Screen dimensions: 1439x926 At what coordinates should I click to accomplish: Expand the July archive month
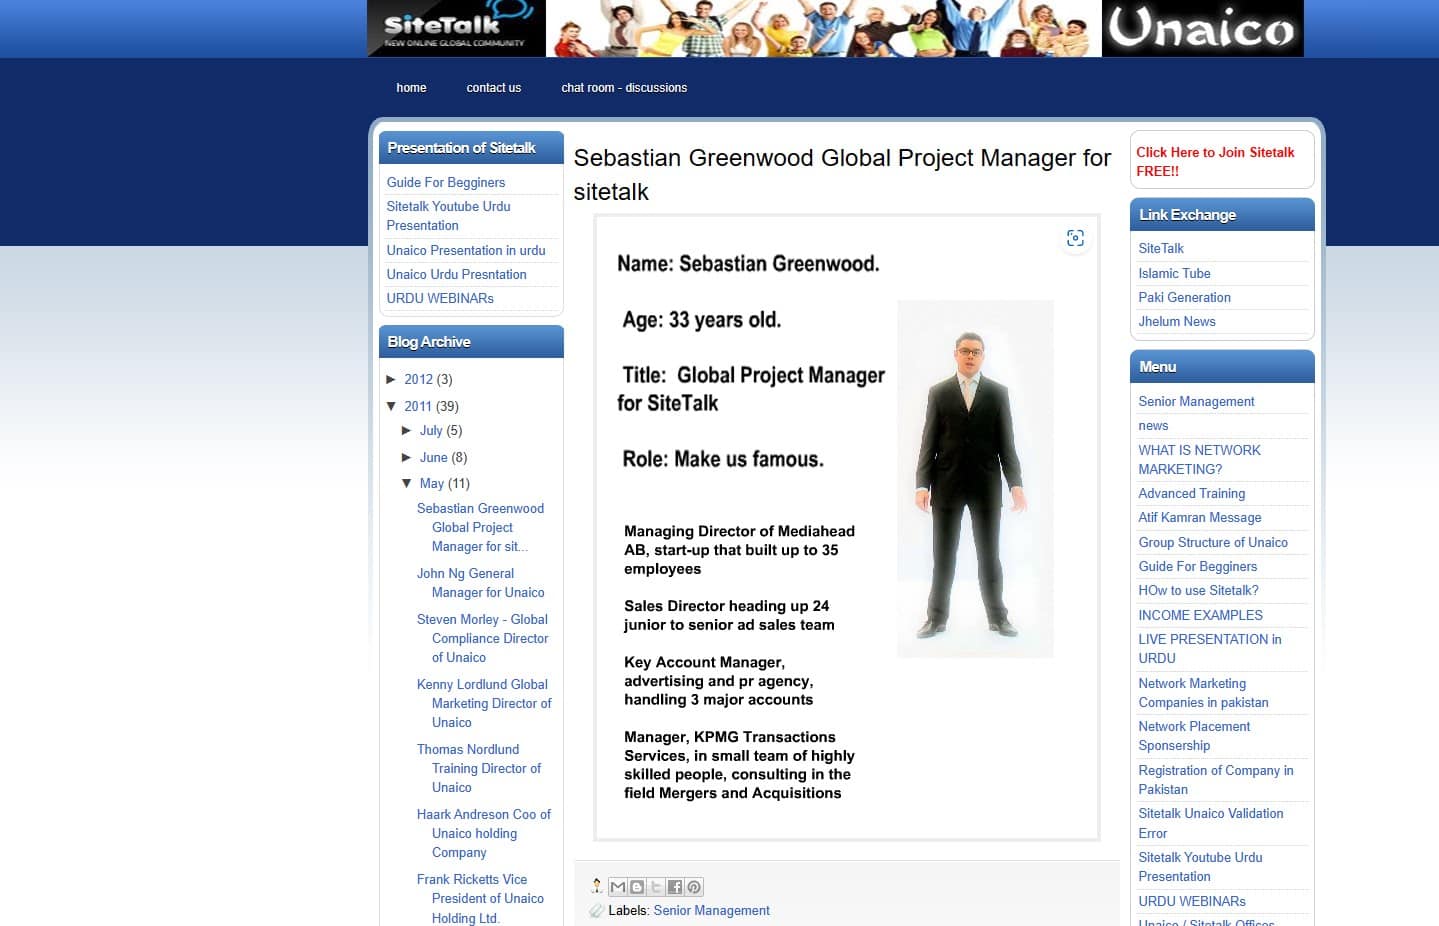point(407,430)
